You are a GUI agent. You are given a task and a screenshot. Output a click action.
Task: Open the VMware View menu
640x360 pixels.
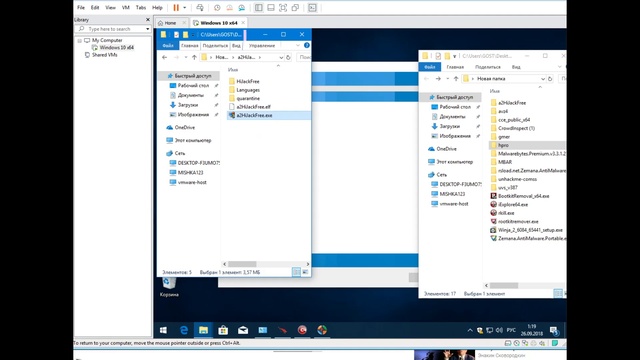point(110,7)
